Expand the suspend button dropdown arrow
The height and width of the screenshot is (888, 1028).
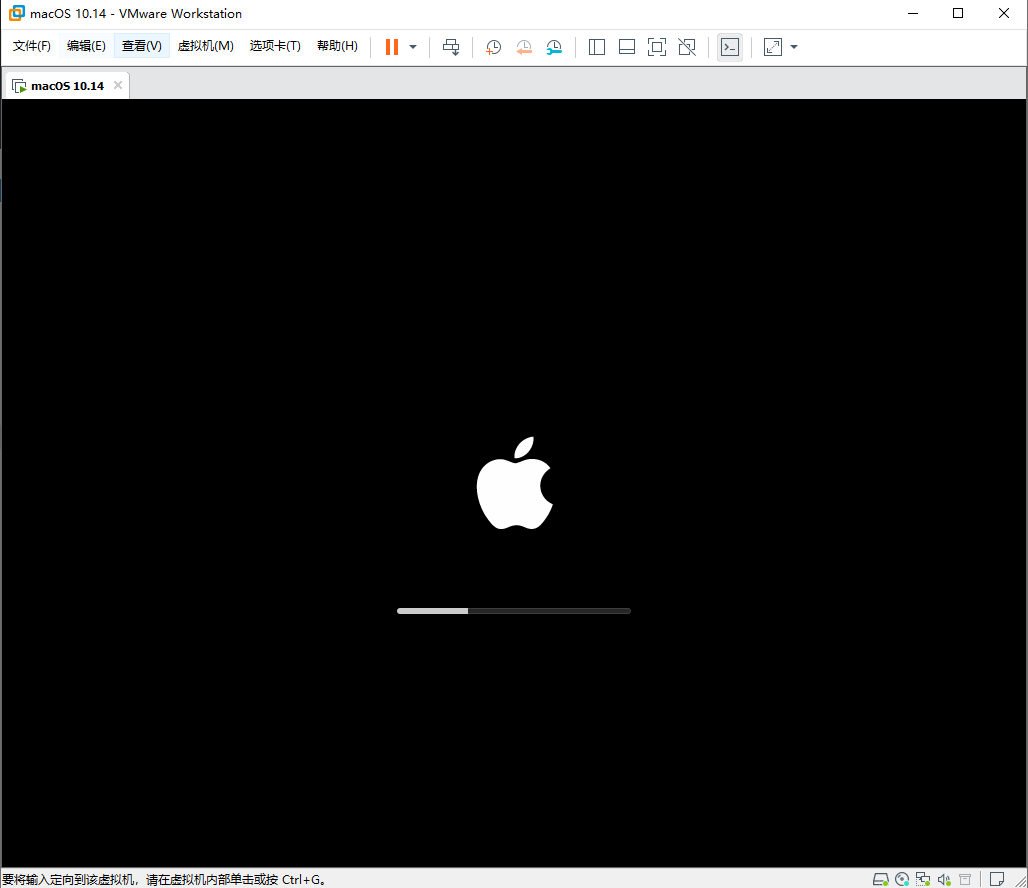pos(412,46)
